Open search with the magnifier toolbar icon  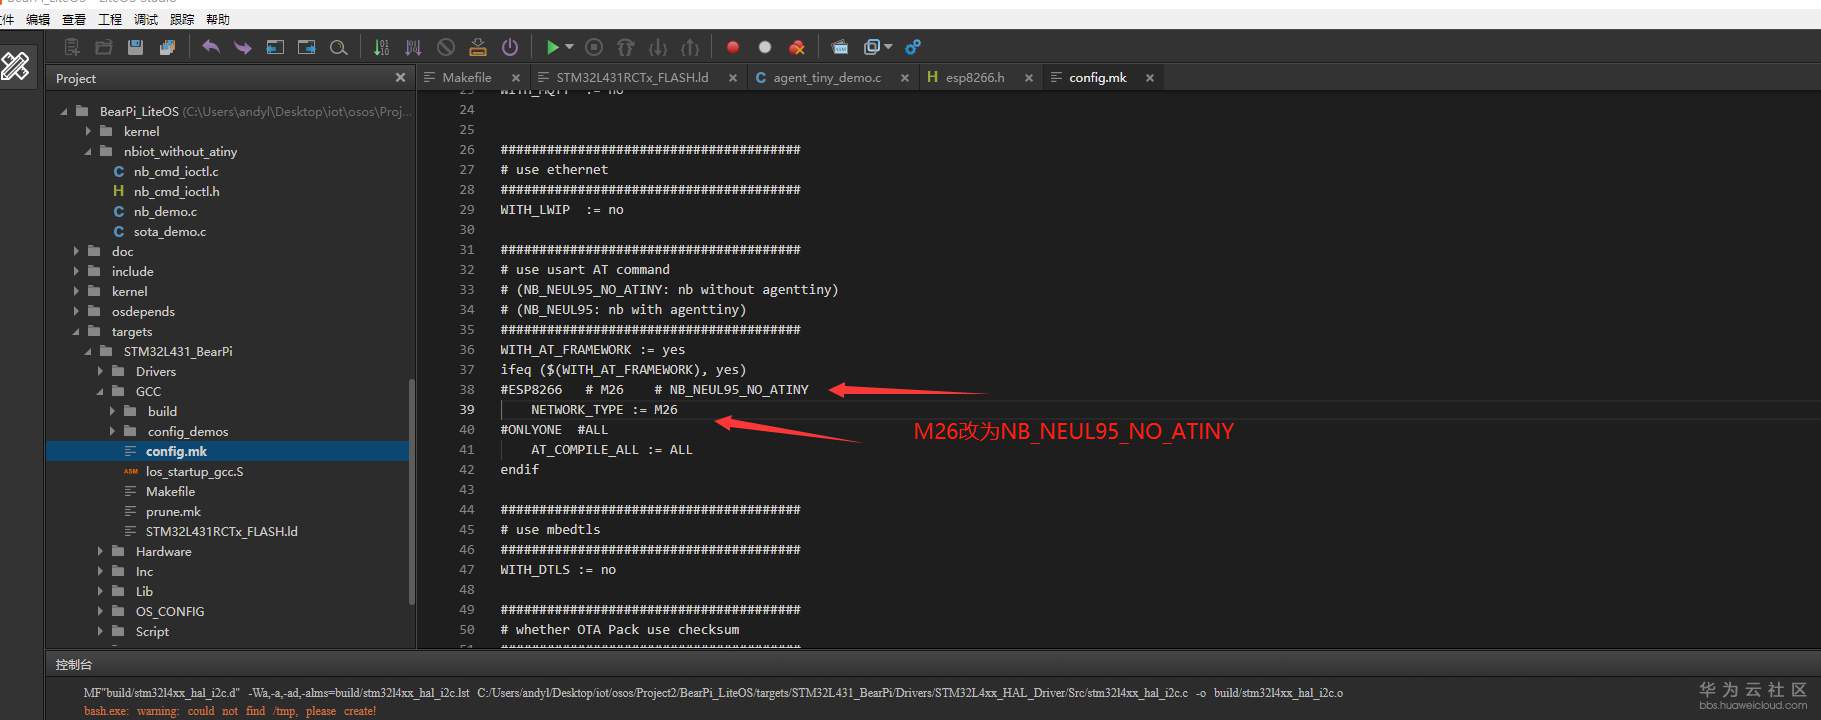click(x=339, y=47)
